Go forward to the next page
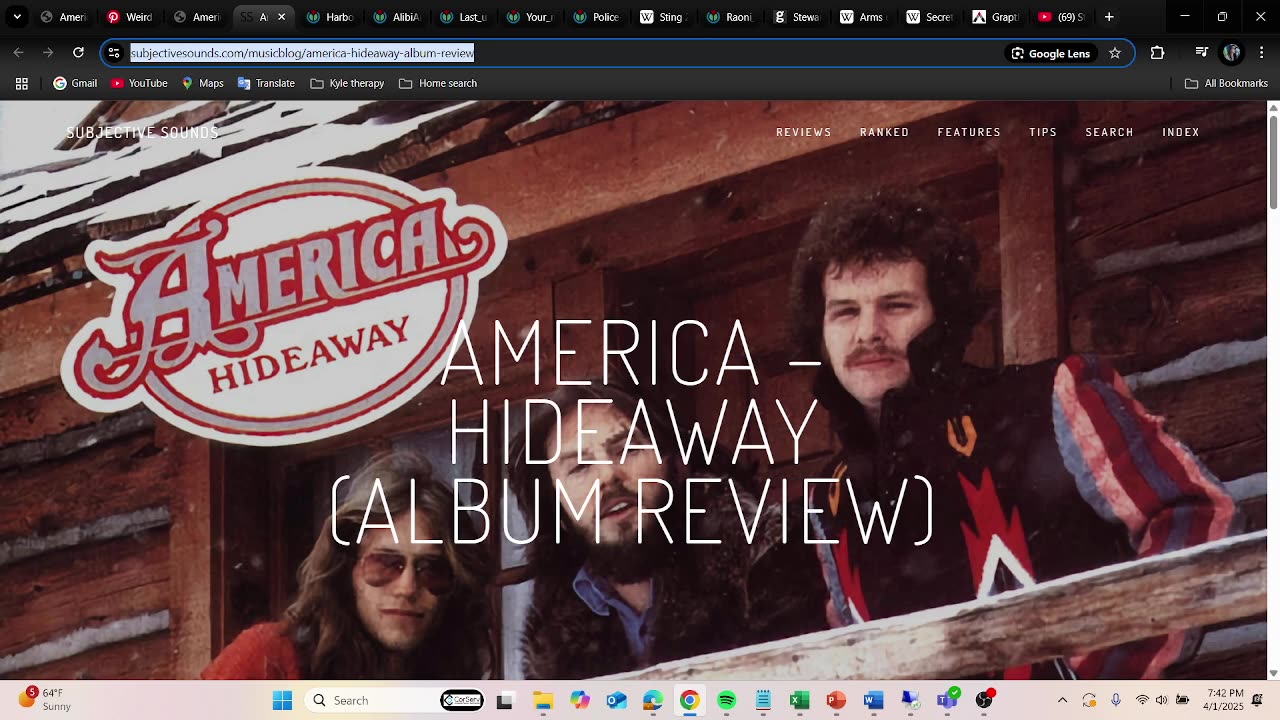The height and width of the screenshot is (720, 1280). (x=48, y=53)
